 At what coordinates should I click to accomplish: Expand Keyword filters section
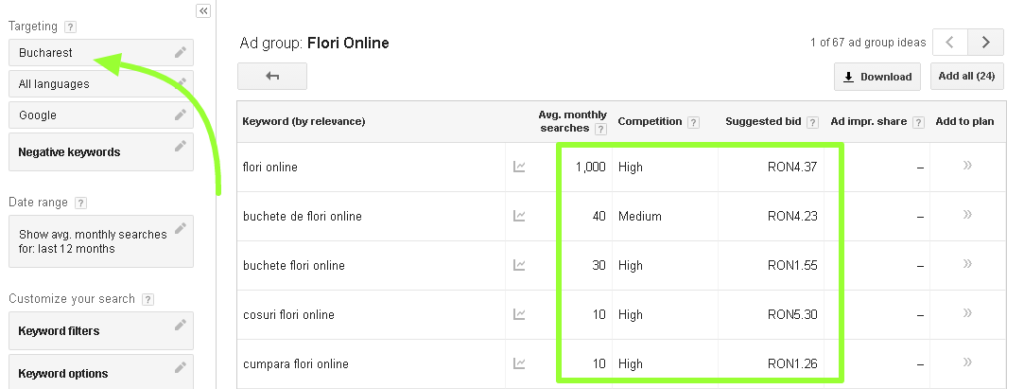tap(101, 331)
